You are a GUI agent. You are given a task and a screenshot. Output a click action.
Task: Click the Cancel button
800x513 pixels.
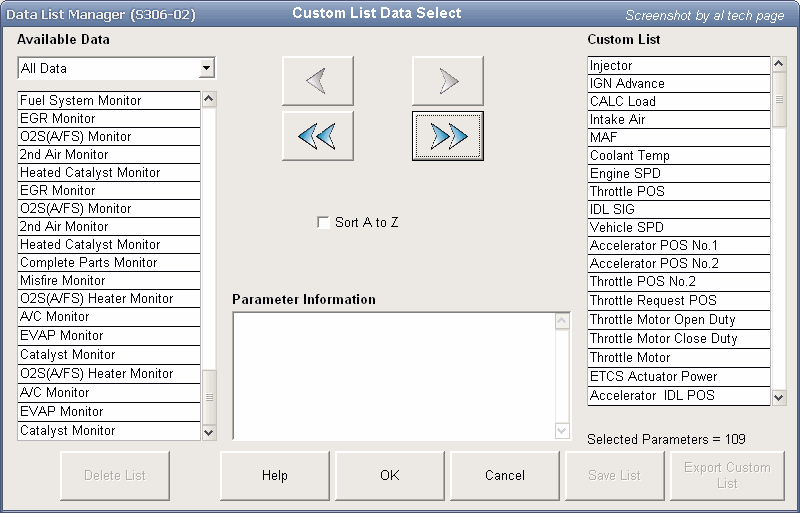point(505,475)
